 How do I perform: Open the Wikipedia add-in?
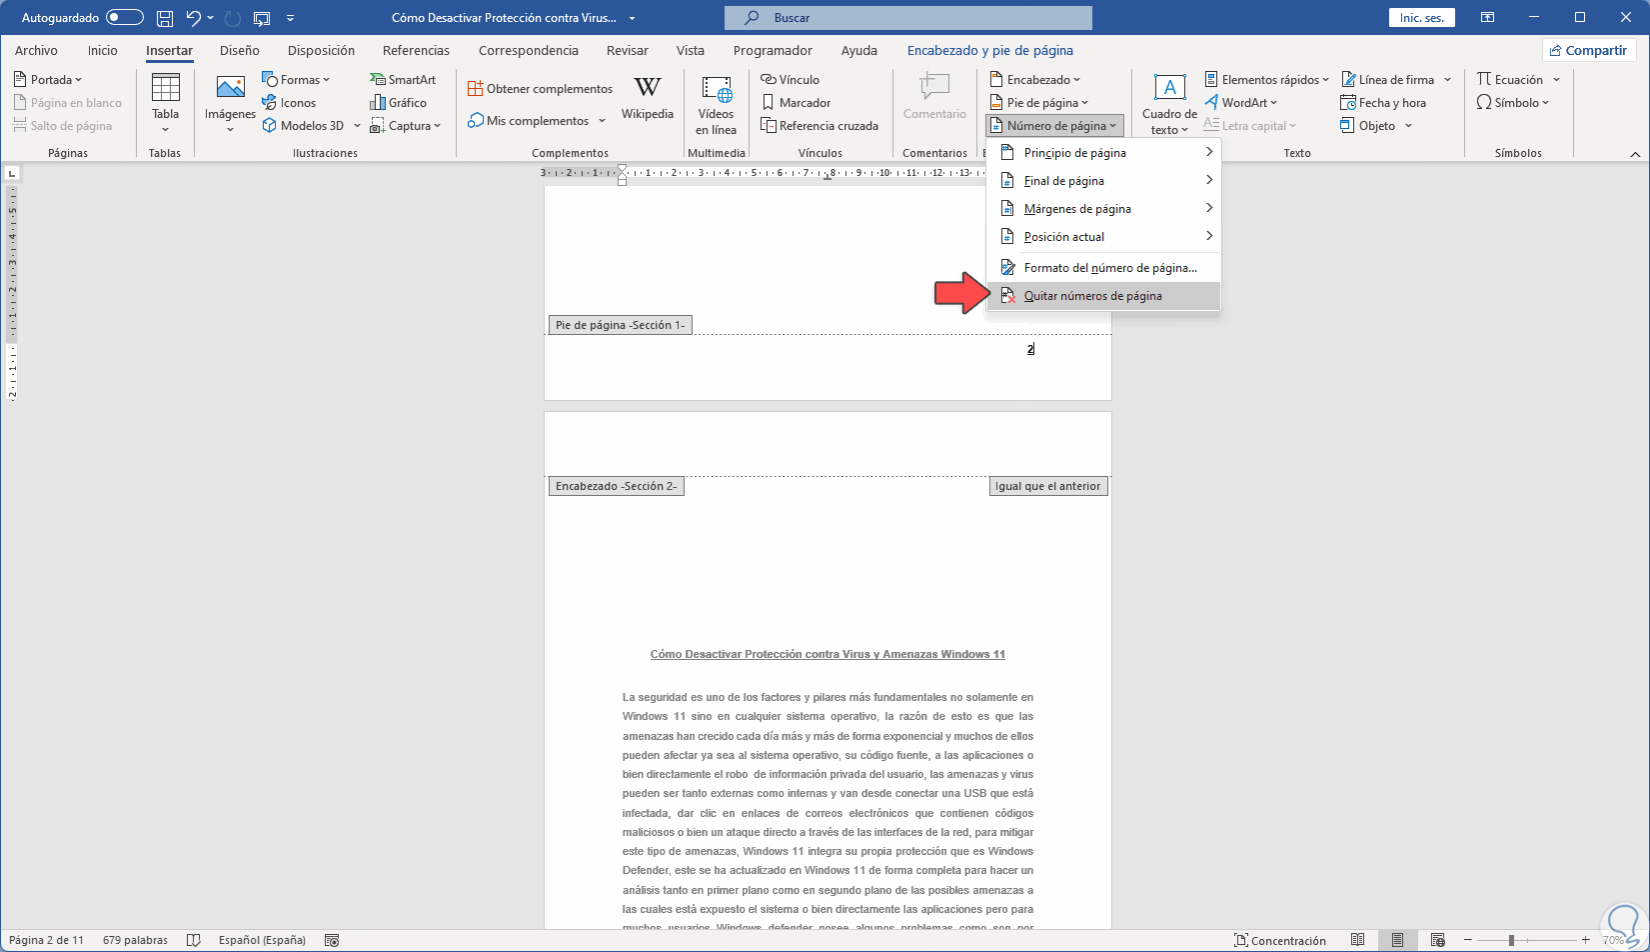(647, 98)
